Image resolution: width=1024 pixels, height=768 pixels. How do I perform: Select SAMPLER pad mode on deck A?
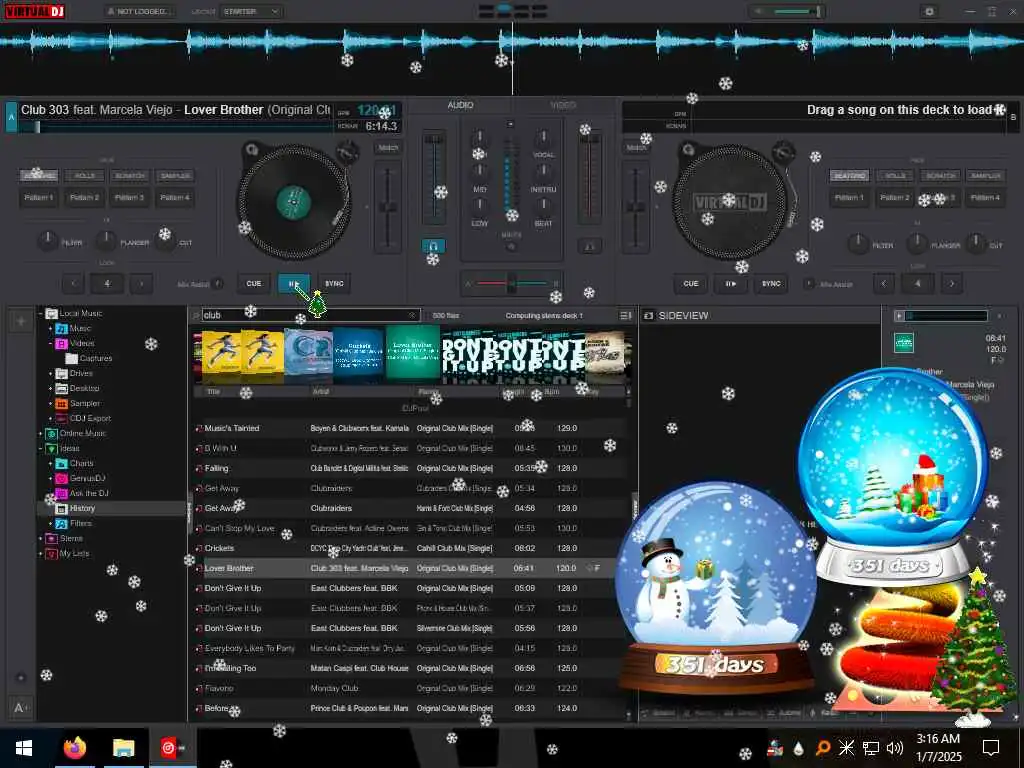(175, 176)
